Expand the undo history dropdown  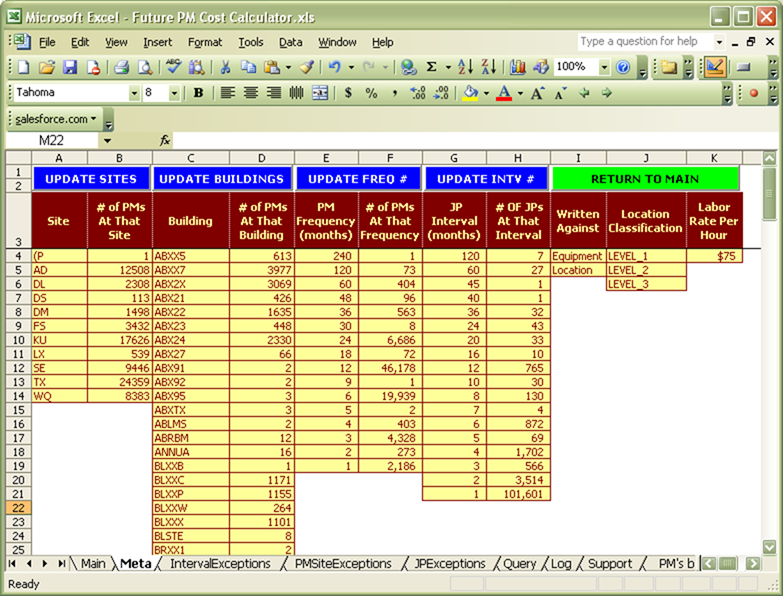click(x=351, y=66)
